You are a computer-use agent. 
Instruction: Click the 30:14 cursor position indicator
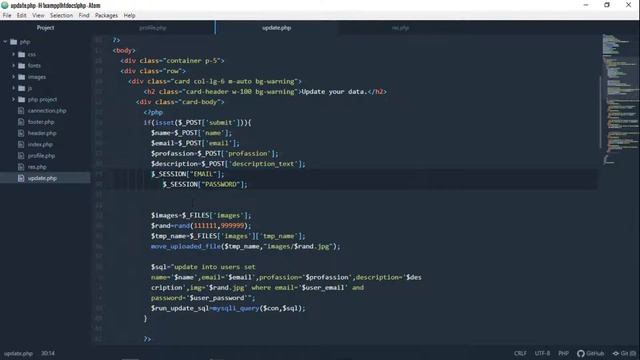click(48, 353)
